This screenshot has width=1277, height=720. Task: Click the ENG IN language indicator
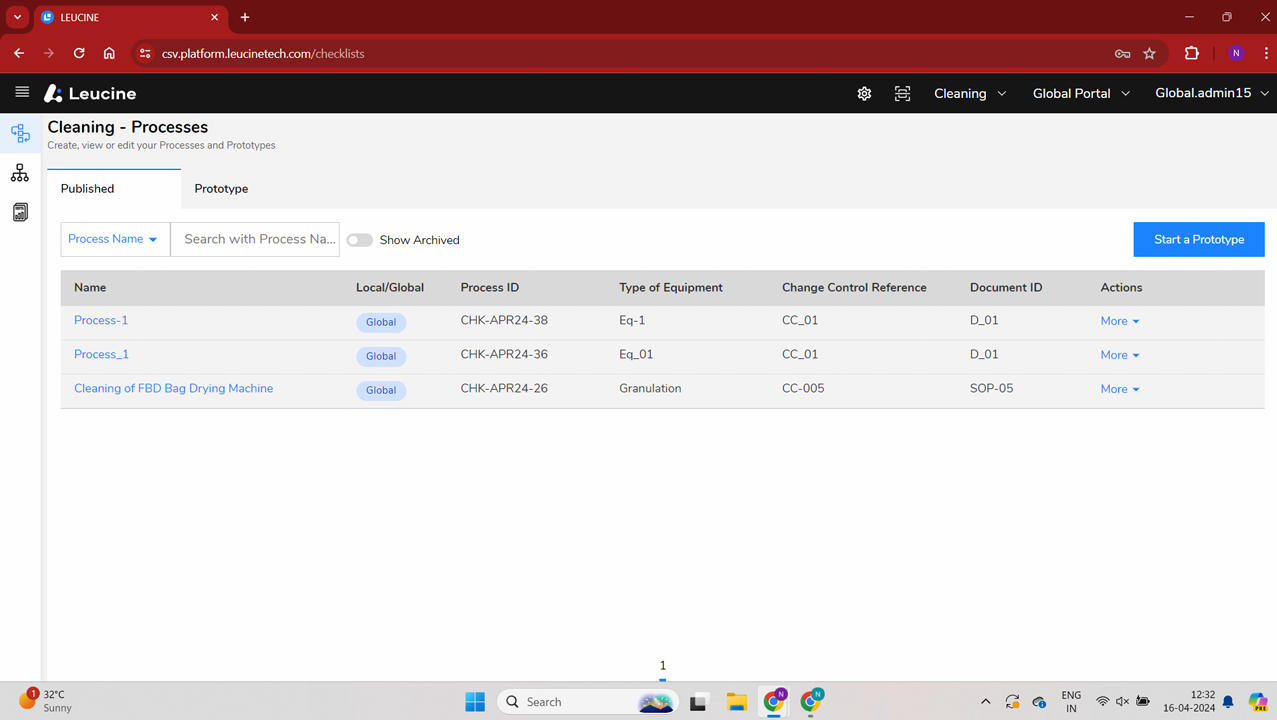tap(1071, 701)
